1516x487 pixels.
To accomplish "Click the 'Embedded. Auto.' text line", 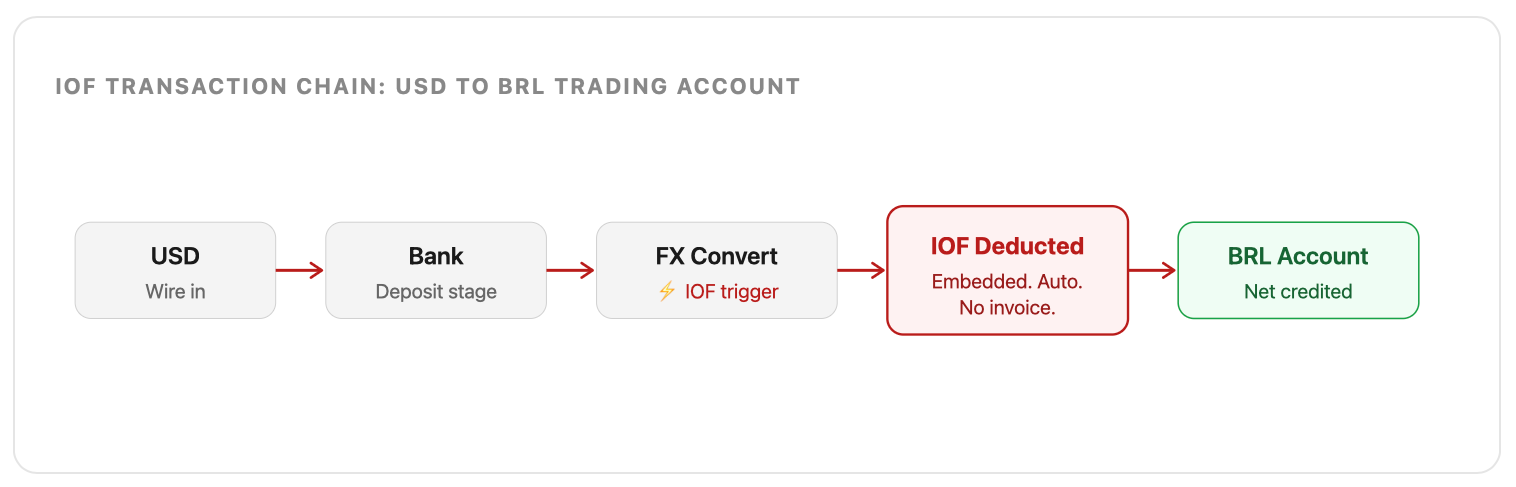I will tap(1008, 282).
